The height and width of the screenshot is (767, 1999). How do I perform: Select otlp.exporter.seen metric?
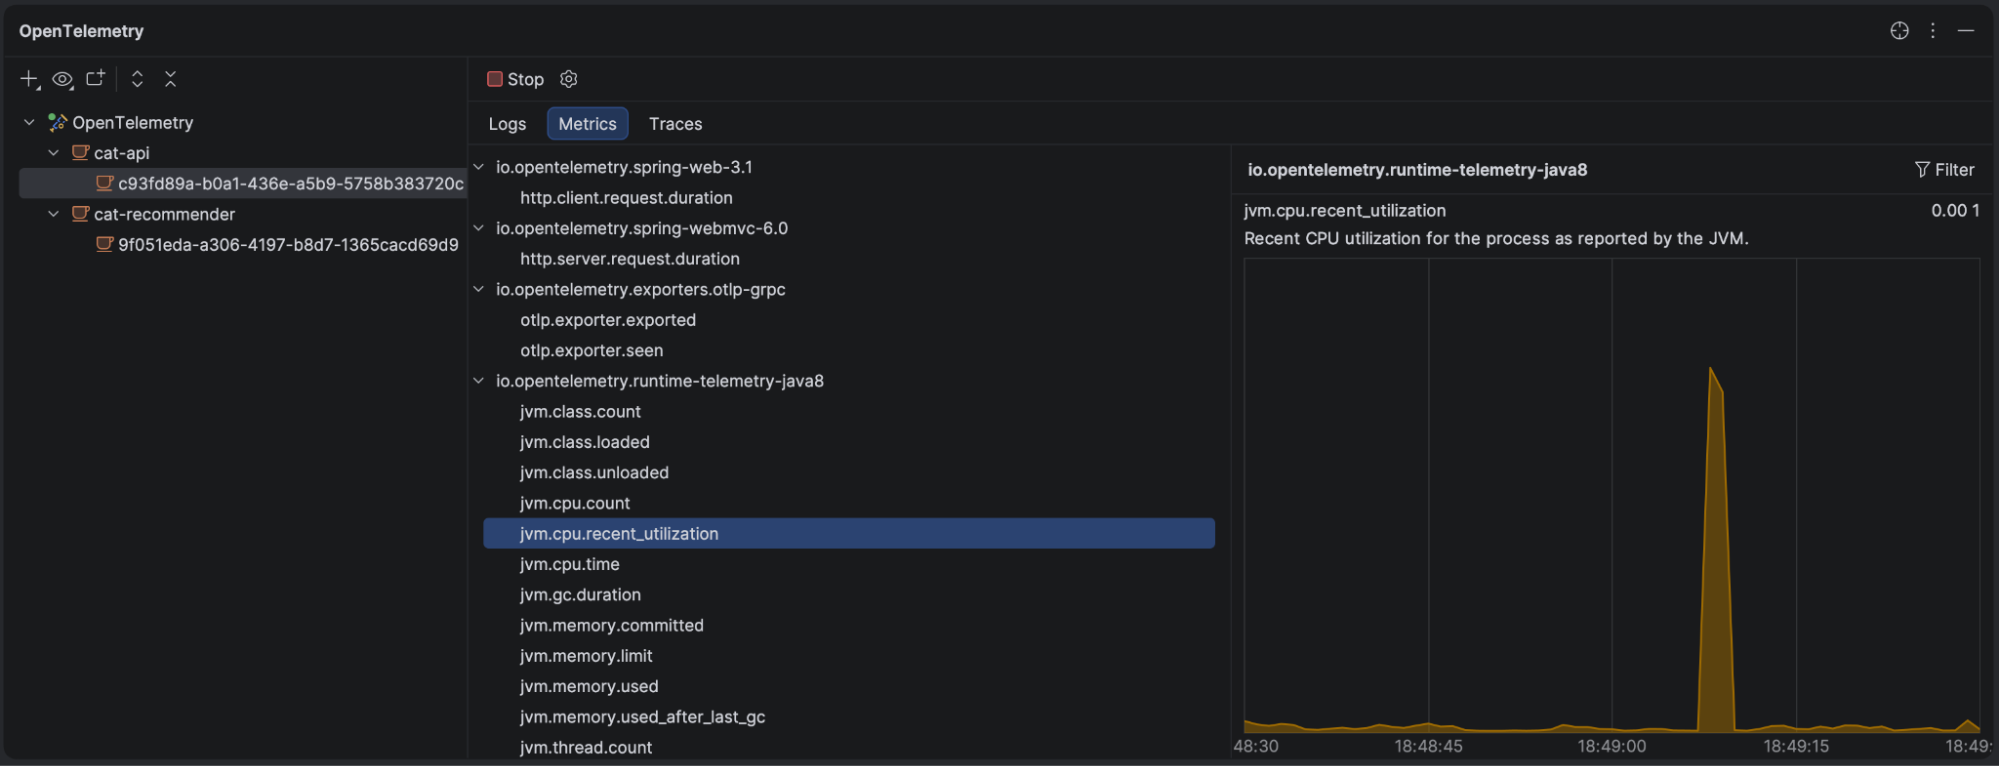[x=592, y=351]
